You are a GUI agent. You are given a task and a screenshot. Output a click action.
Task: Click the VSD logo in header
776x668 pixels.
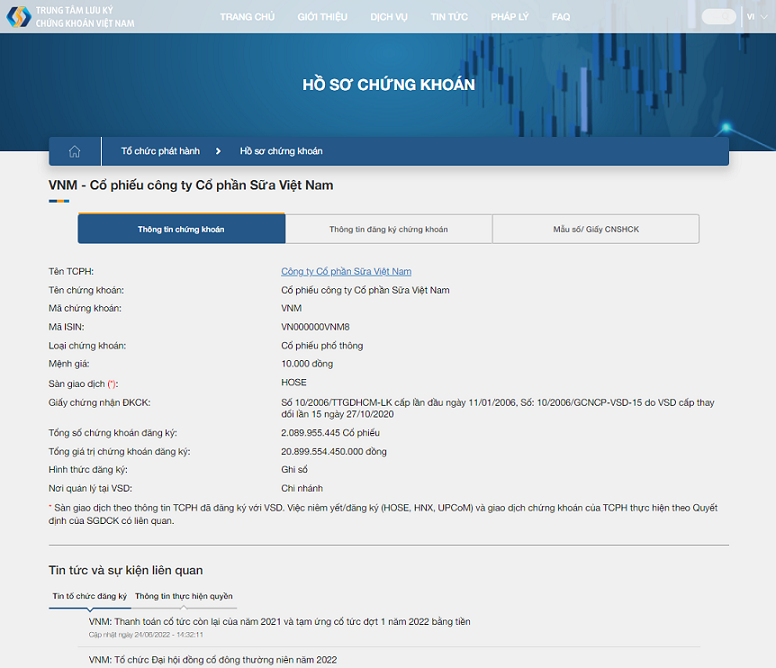[18, 16]
